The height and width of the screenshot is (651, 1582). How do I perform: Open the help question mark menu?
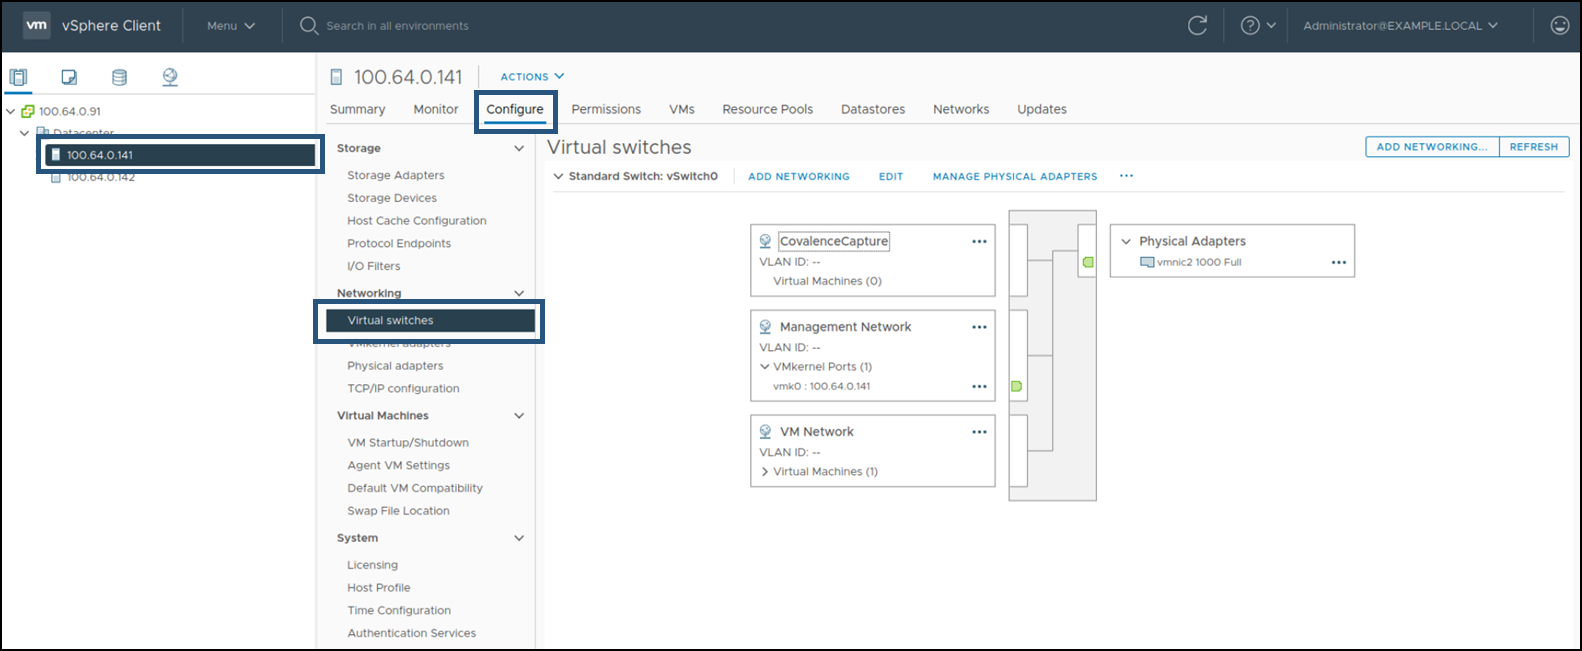[x=1258, y=26]
